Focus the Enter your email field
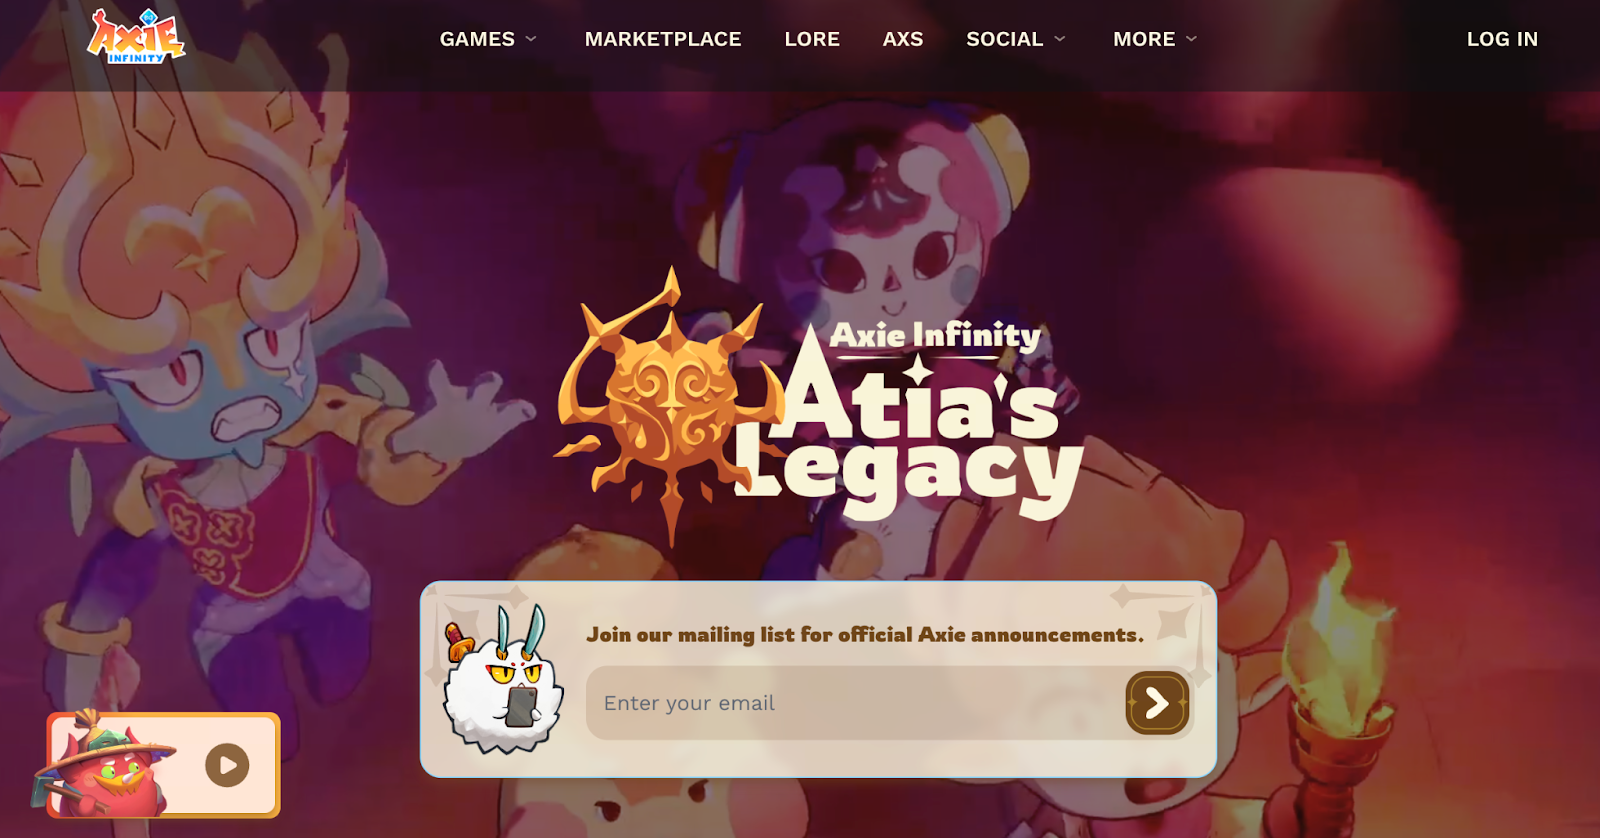The image size is (1600, 838). (855, 703)
